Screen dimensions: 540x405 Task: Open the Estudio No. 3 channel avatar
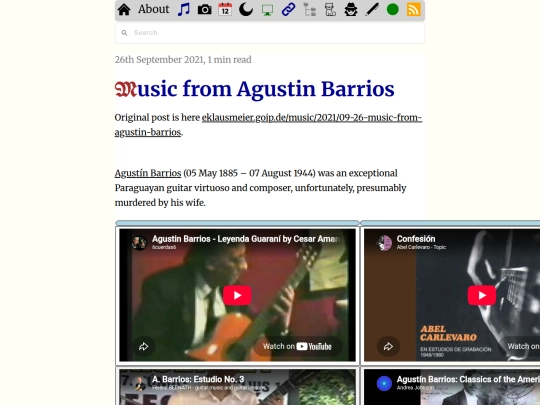139,383
